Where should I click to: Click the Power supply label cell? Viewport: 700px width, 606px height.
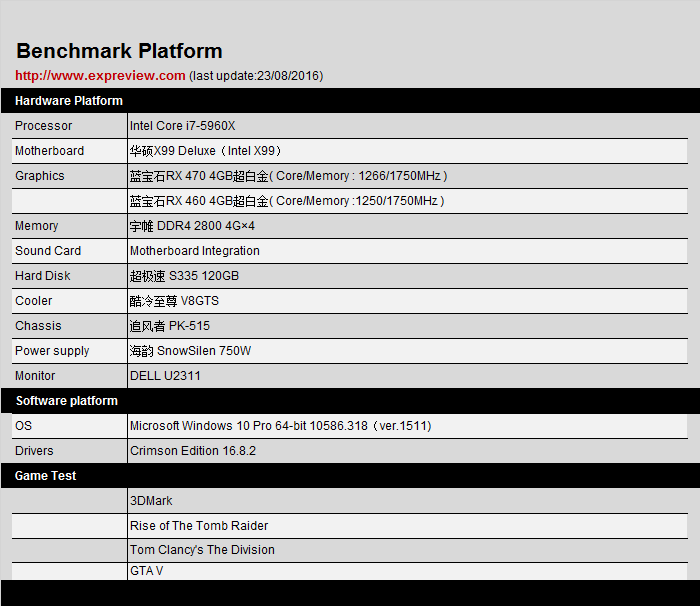click(x=70, y=351)
